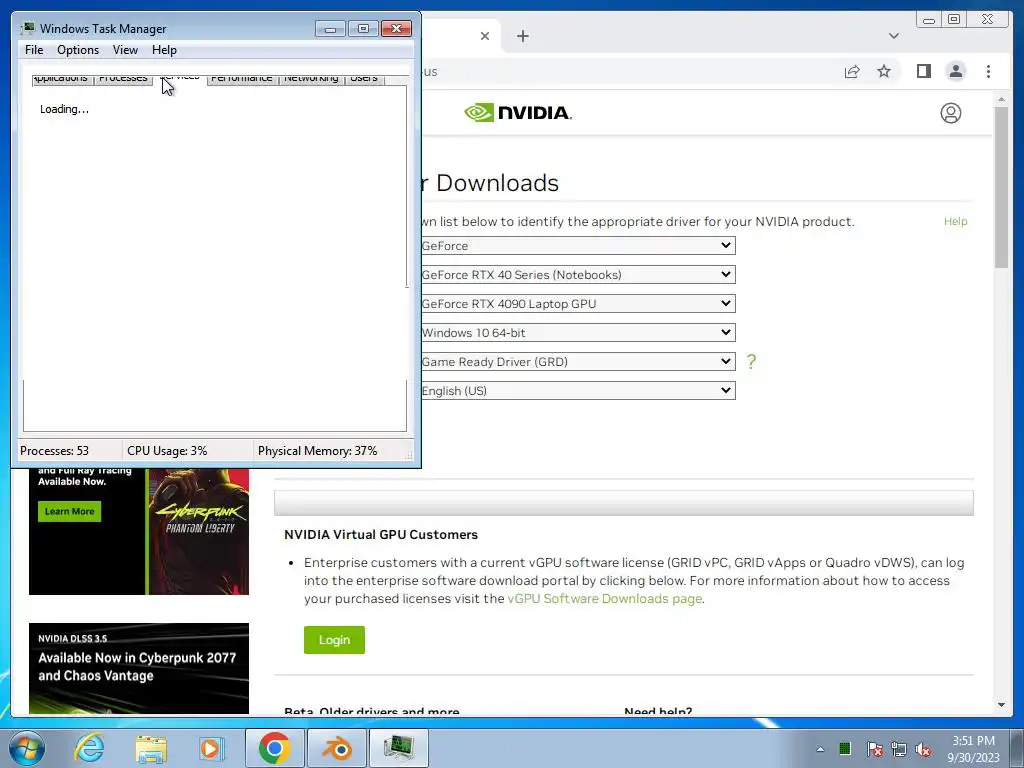Click green CPU meter tray icon

pos(845,748)
